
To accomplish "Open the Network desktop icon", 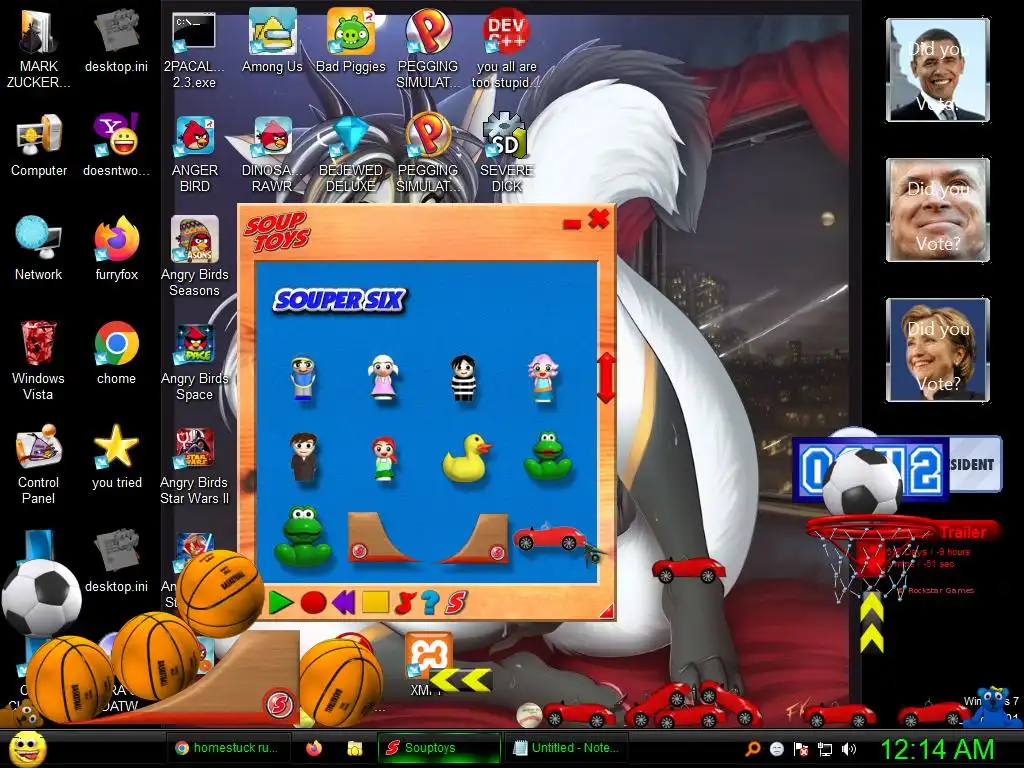I will click(39, 249).
